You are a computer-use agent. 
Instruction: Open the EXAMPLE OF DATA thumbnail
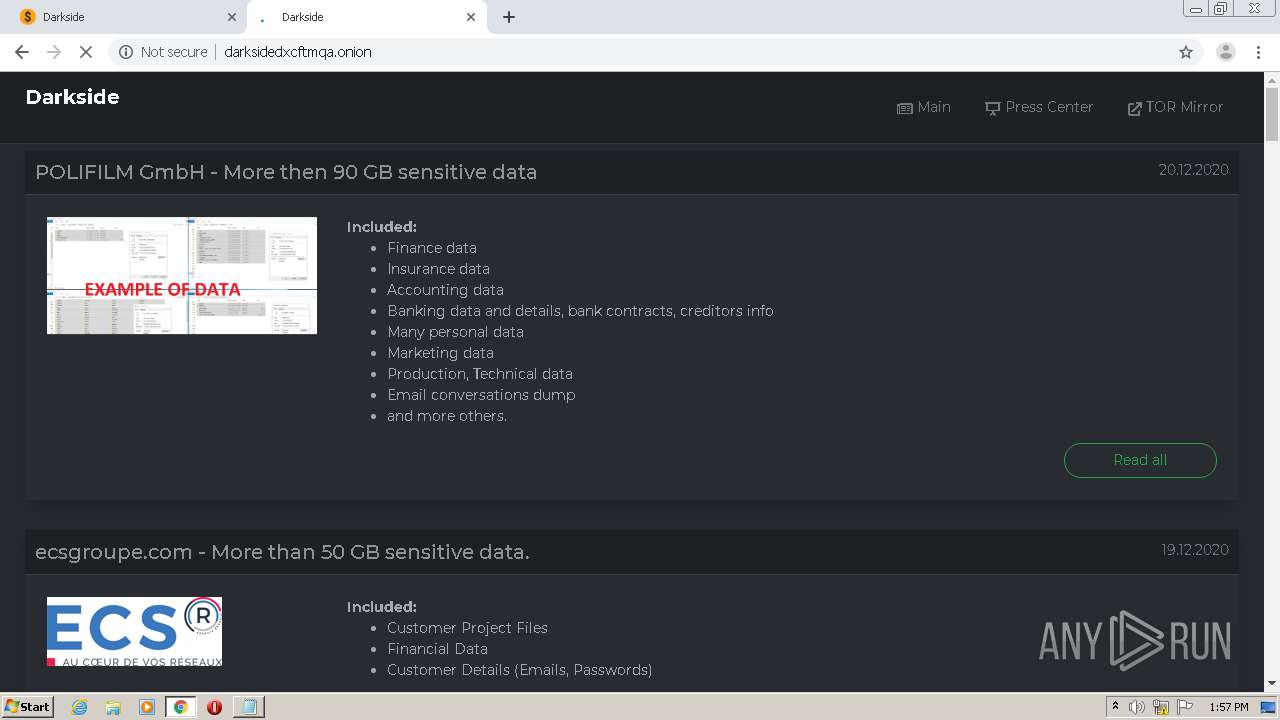(182, 275)
